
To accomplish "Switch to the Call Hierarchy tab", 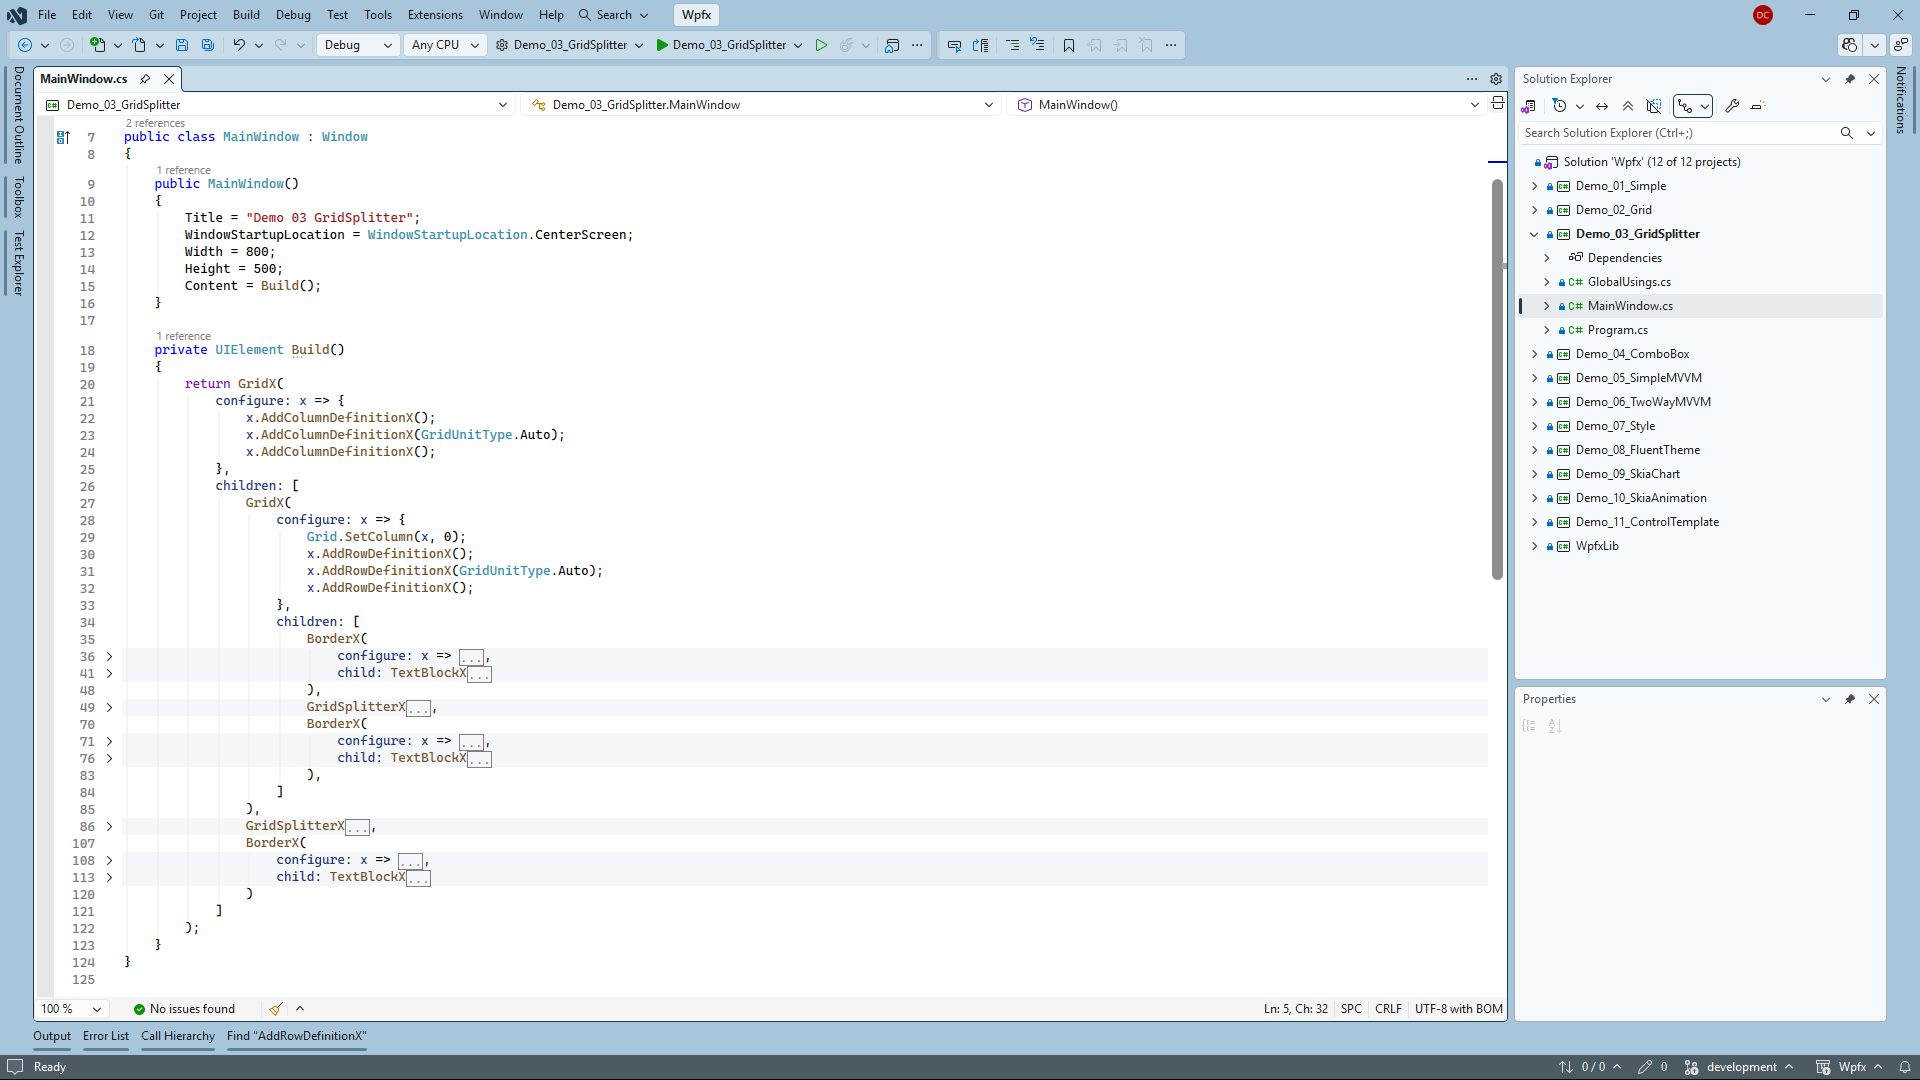I will click(x=178, y=1036).
